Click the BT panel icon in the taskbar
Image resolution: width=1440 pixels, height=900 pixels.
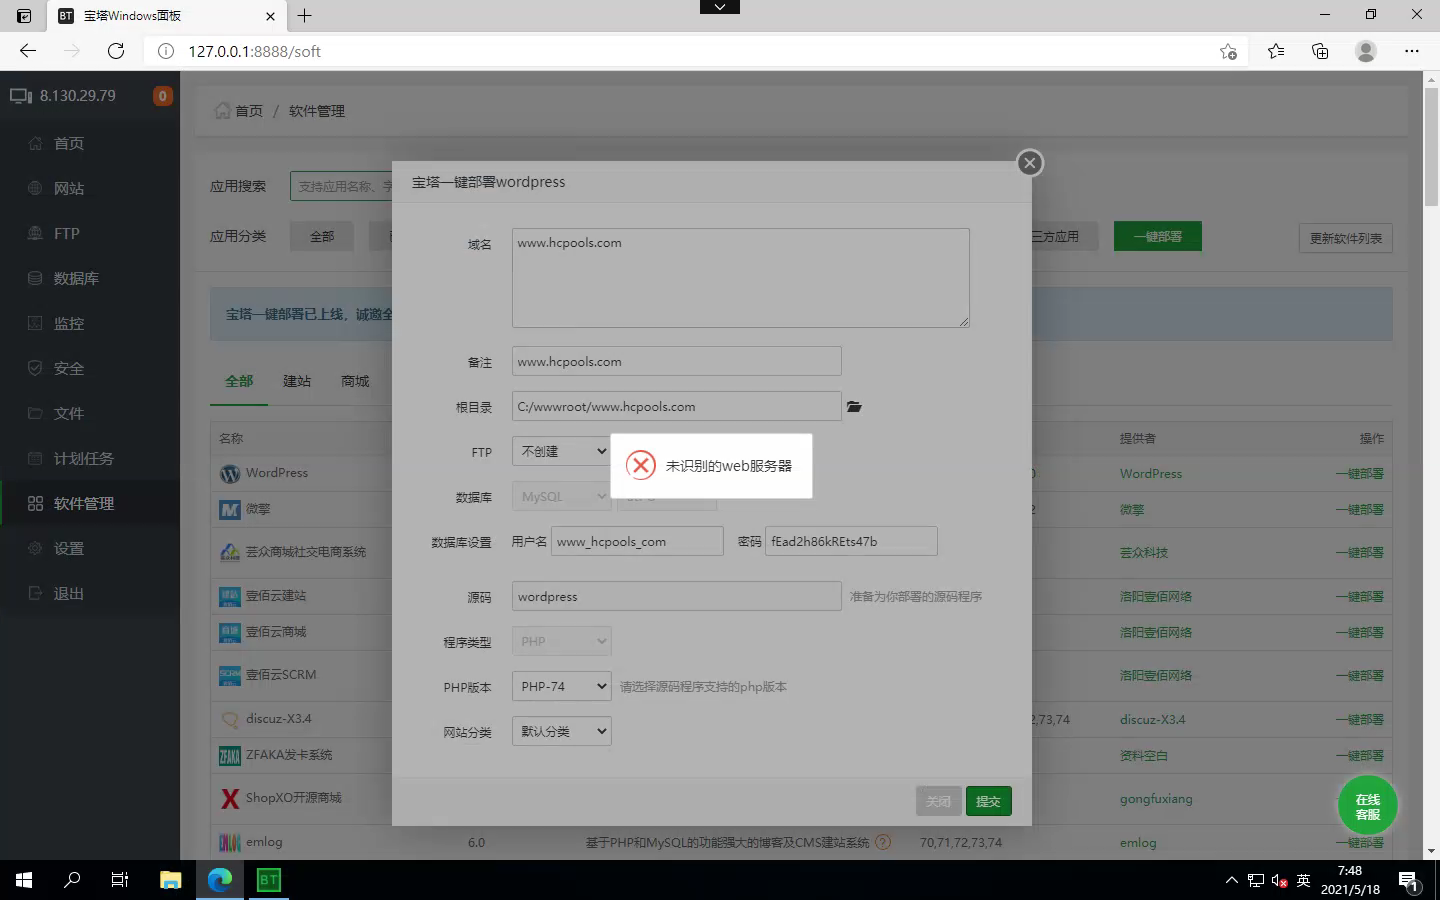tap(268, 880)
